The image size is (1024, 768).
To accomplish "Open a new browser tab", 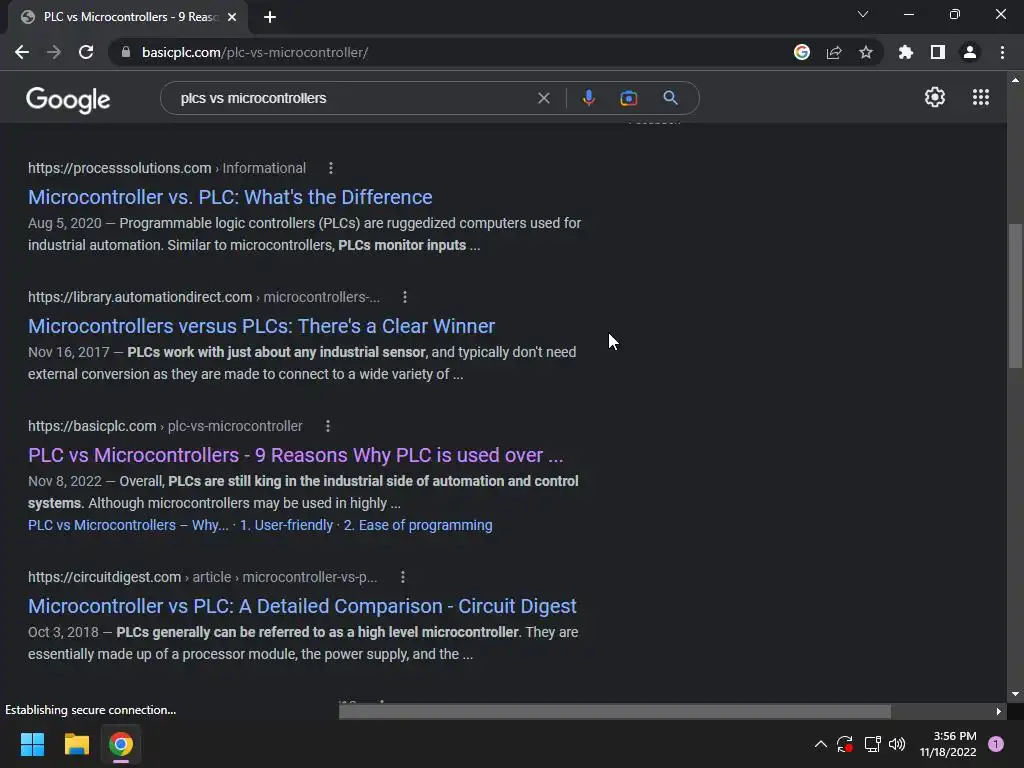I will click(x=270, y=17).
